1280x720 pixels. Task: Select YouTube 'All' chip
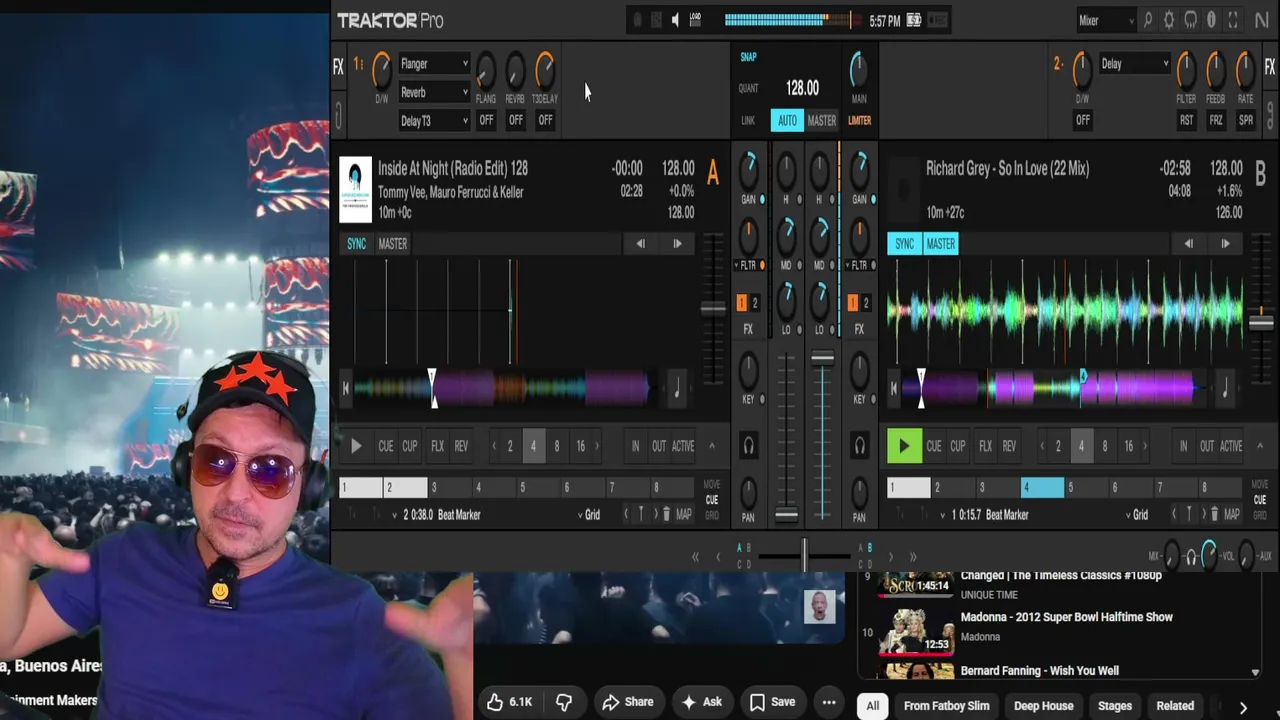coord(873,706)
